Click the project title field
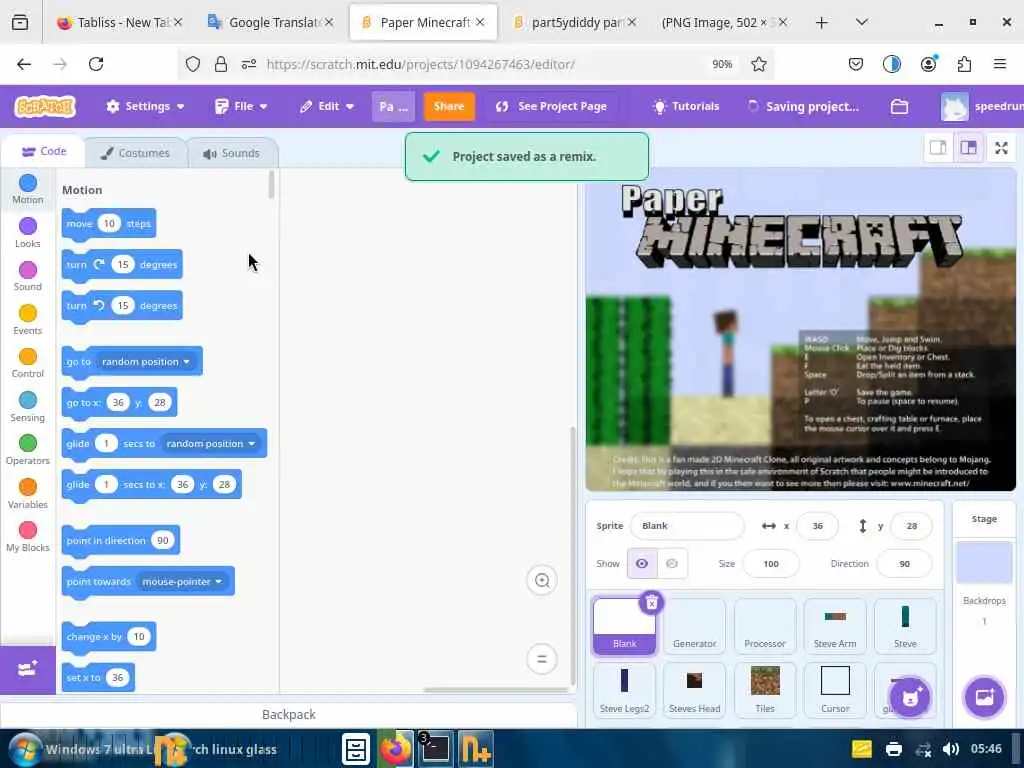 click(x=393, y=106)
